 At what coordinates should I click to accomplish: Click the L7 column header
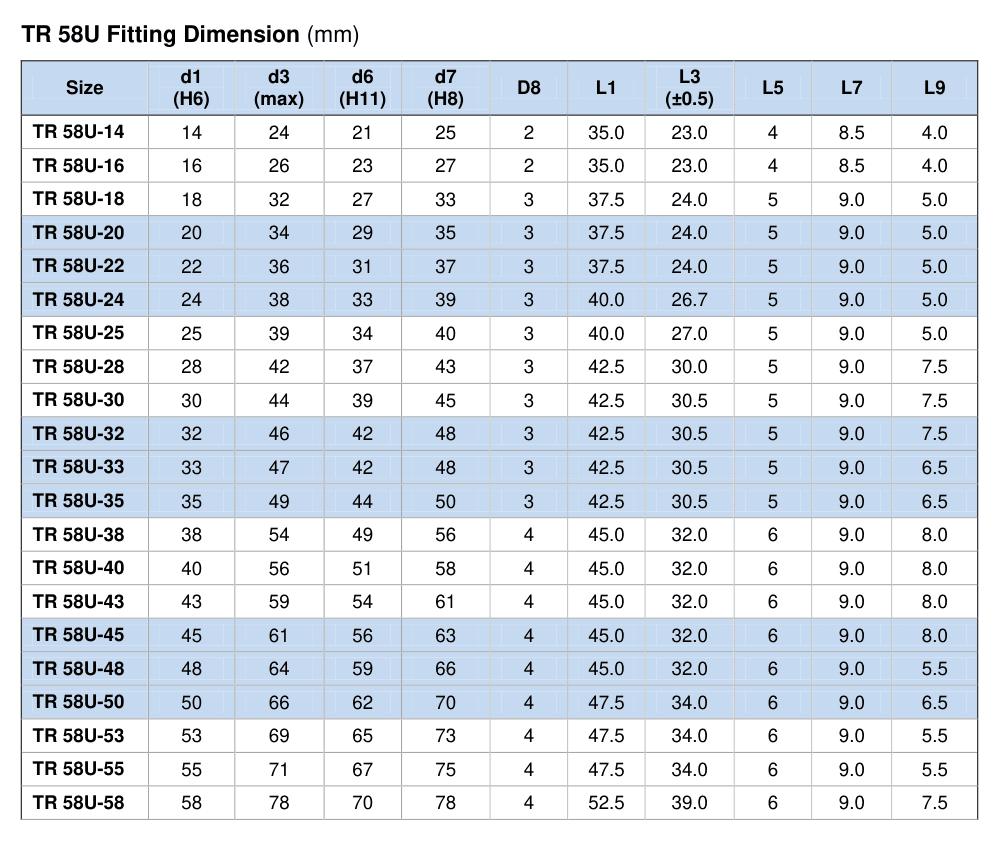point(852,88)
